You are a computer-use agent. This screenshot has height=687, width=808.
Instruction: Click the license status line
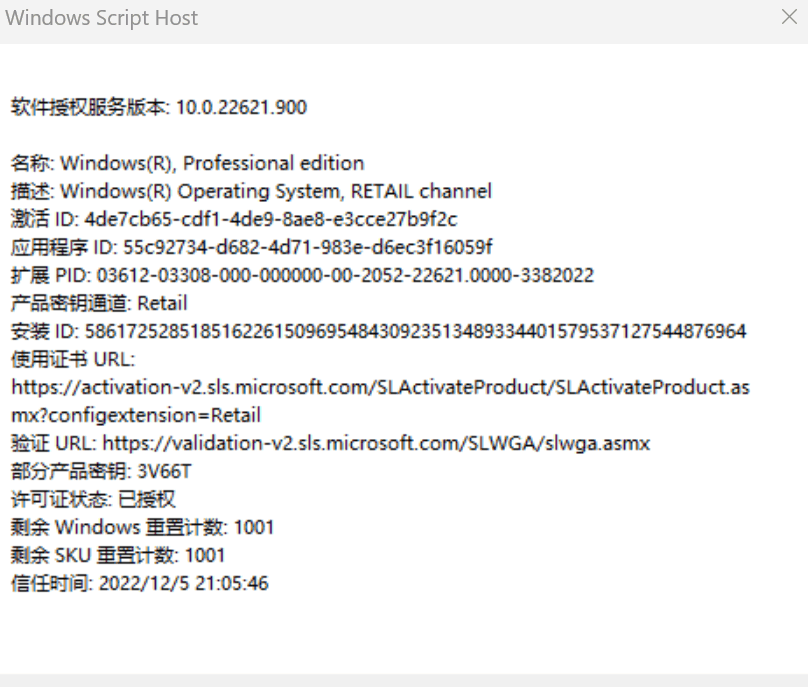click(93, 499)
